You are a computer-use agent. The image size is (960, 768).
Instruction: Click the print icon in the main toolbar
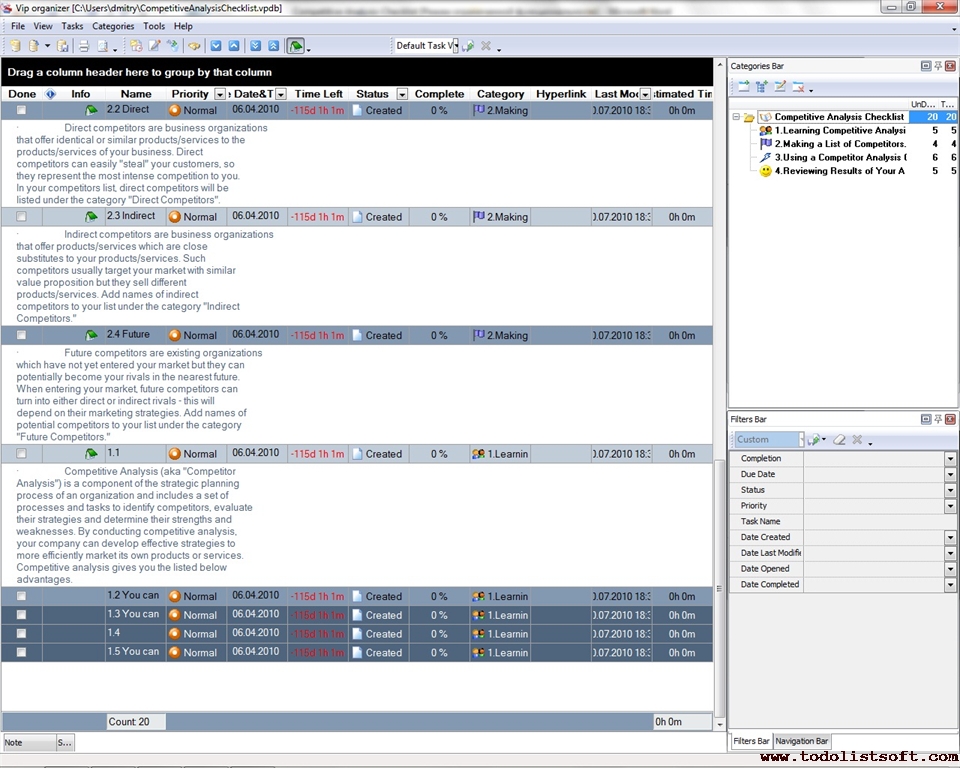click(84, 46)
